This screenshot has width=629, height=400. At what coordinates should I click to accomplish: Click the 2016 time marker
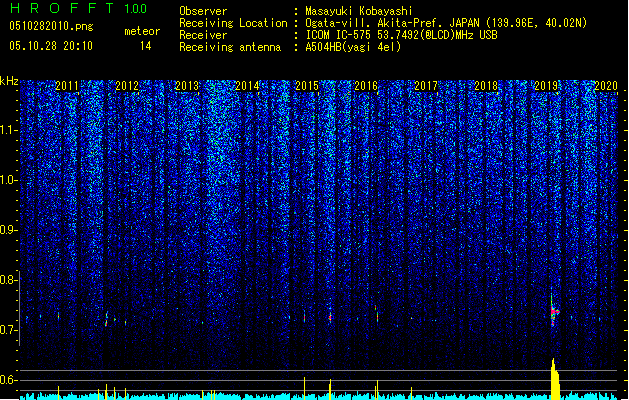pyautogui.click(x=366, y=85)
